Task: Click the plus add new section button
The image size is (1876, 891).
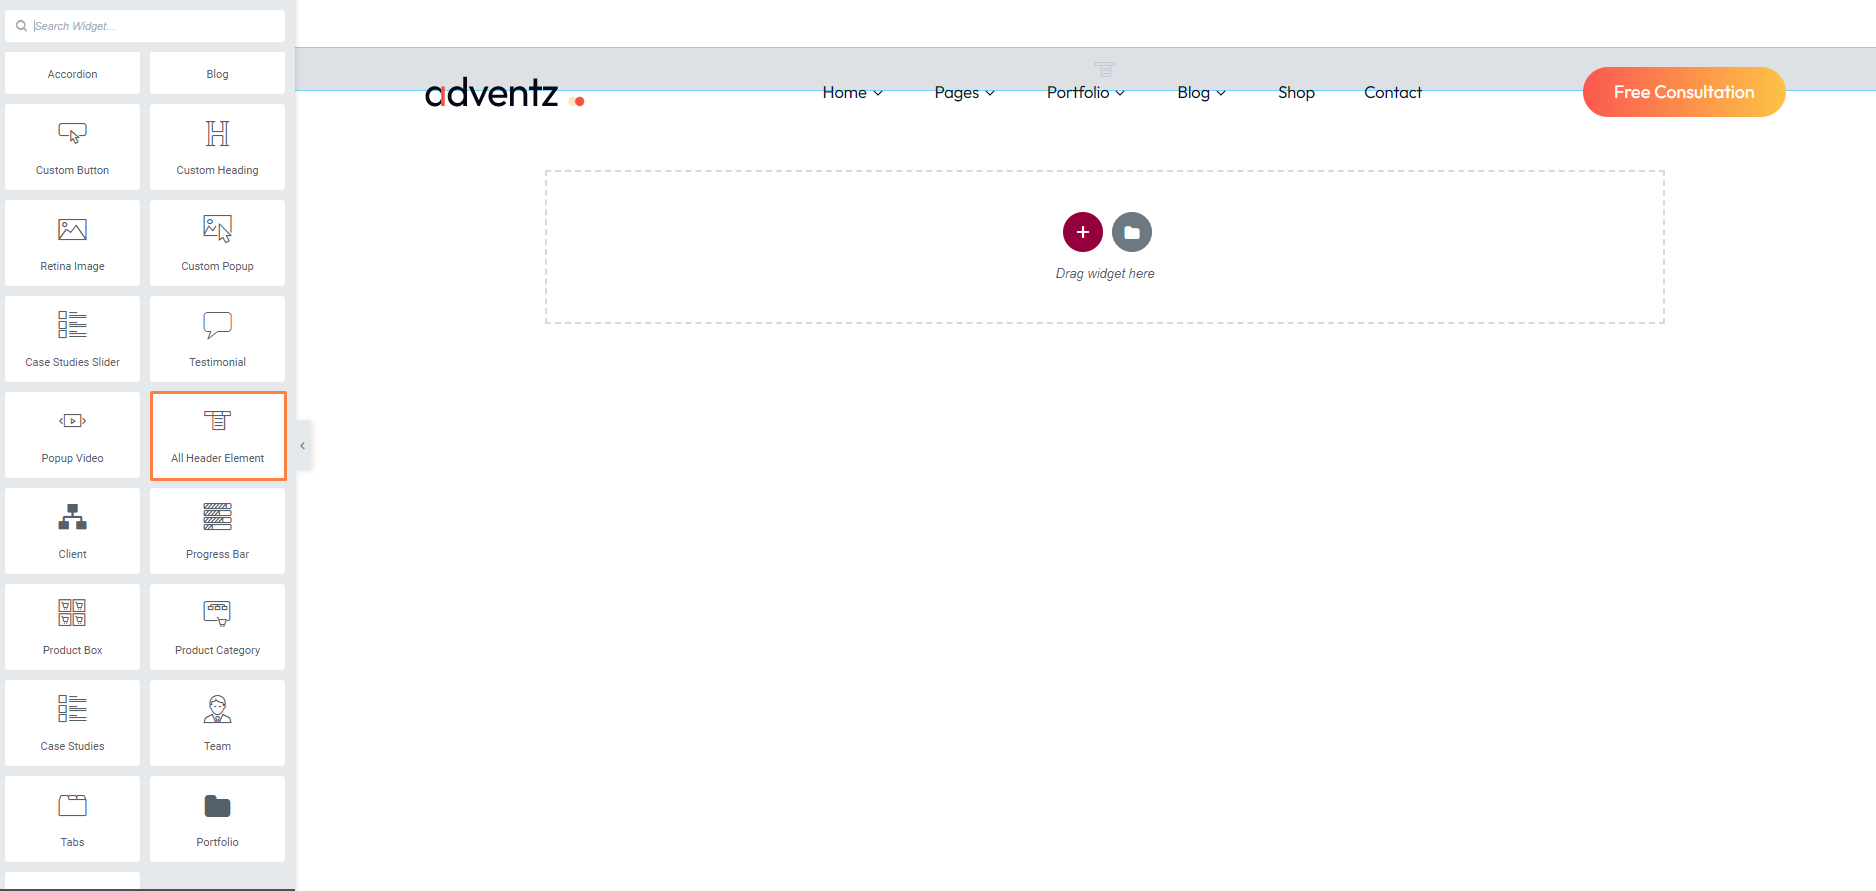Action: coord(1082,232)
